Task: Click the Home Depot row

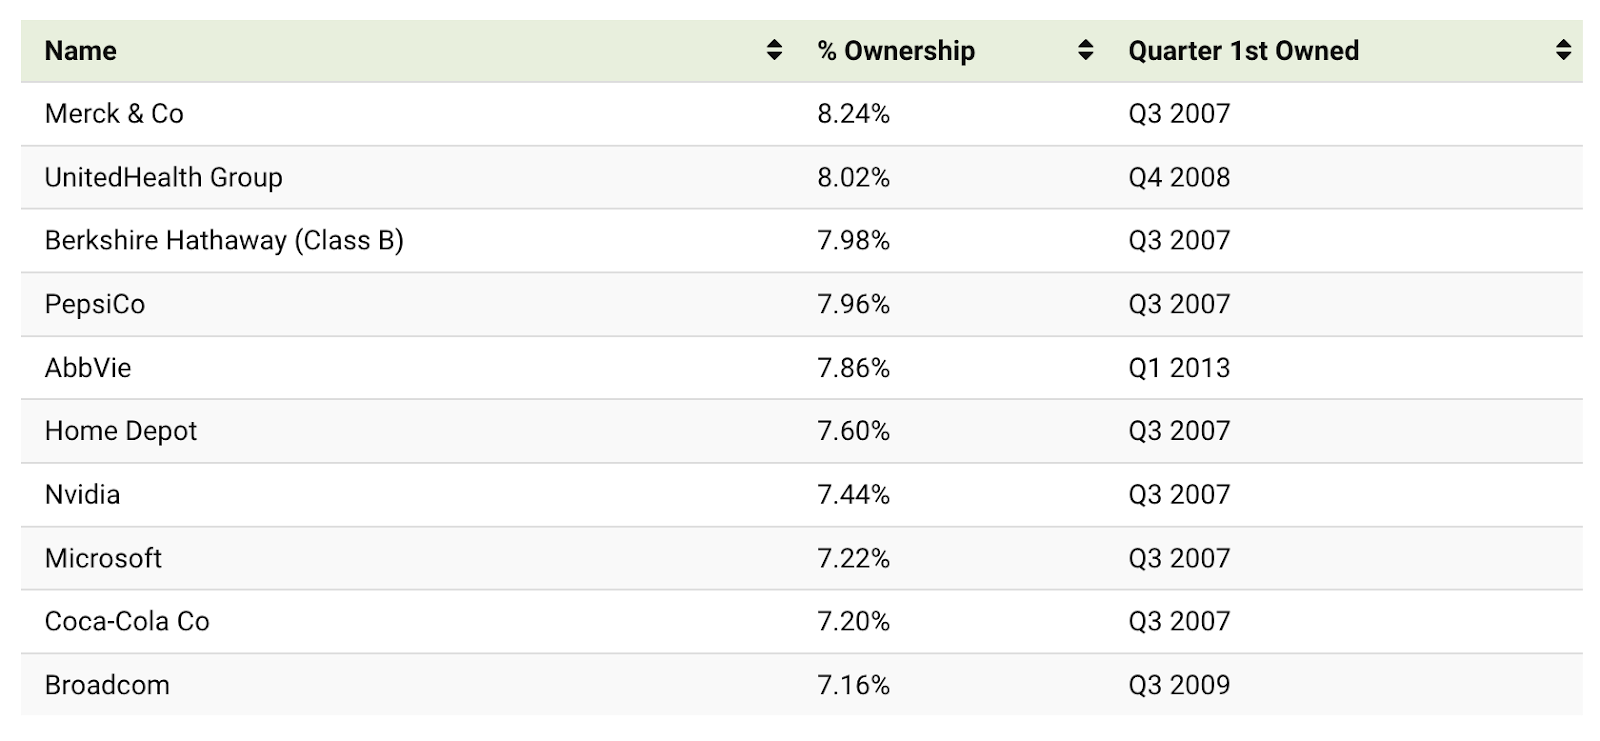Action: tap(120, 431)
